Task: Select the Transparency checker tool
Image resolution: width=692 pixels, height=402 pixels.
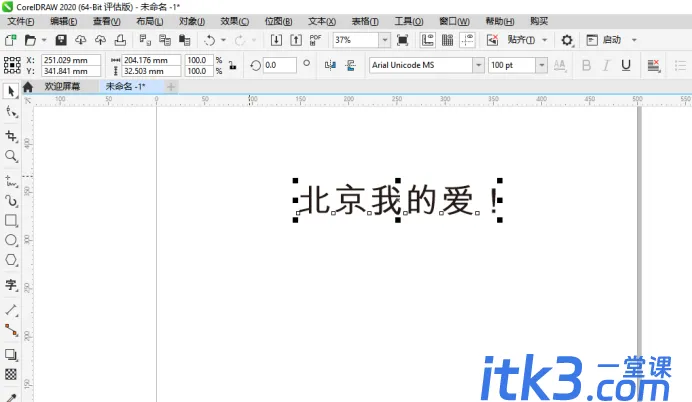Action: (x=11, y=374)
